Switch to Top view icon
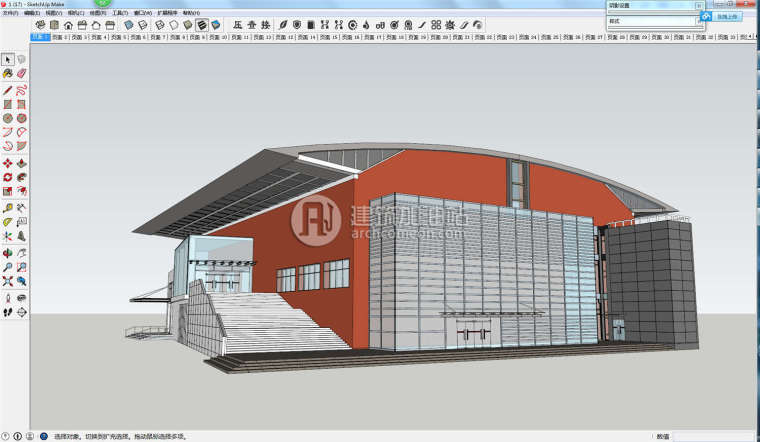The width and height of the screenshot is (760, 442). coord(54,24)
